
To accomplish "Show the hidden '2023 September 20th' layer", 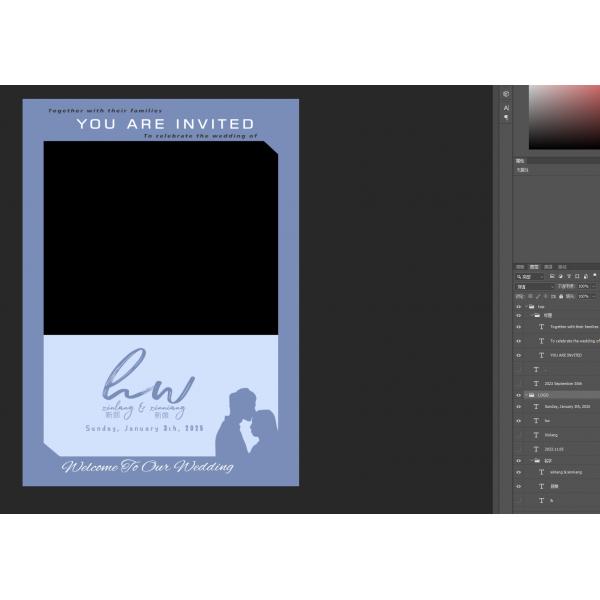I will tap(518, 383).
